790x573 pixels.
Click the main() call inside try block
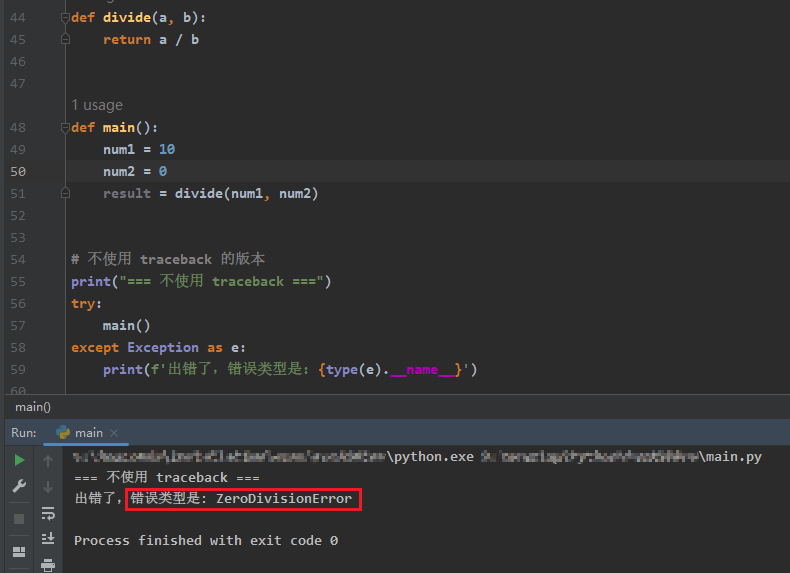pos(126,326)
